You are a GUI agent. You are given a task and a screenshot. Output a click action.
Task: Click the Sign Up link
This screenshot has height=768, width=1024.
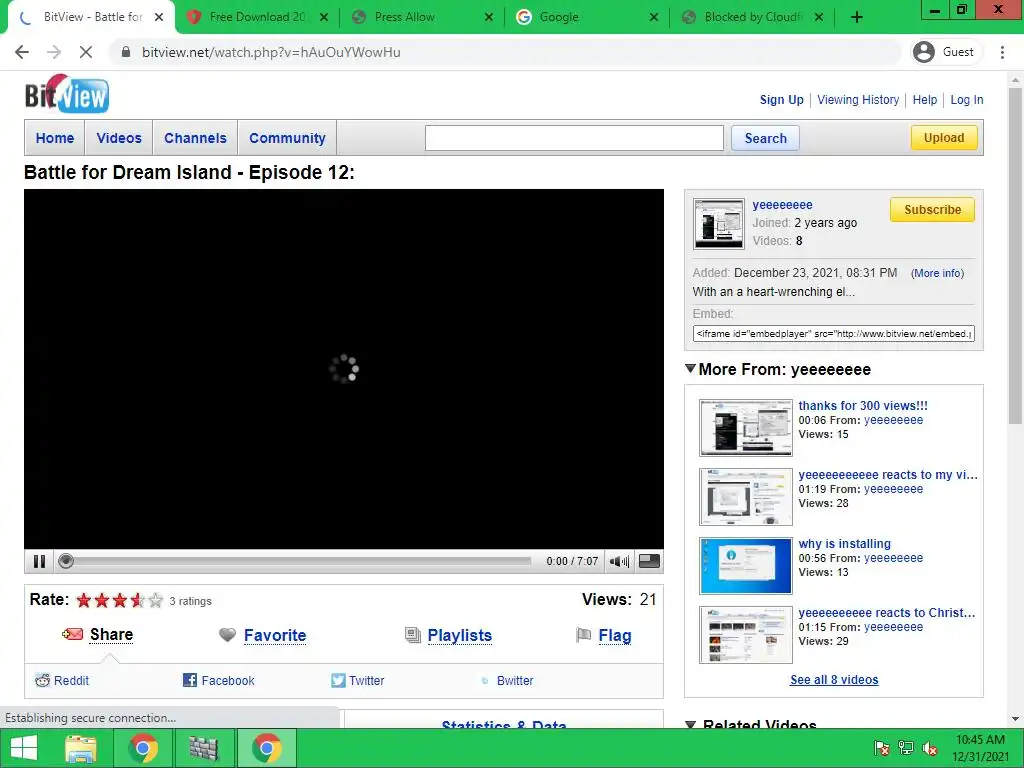(781, 100)
